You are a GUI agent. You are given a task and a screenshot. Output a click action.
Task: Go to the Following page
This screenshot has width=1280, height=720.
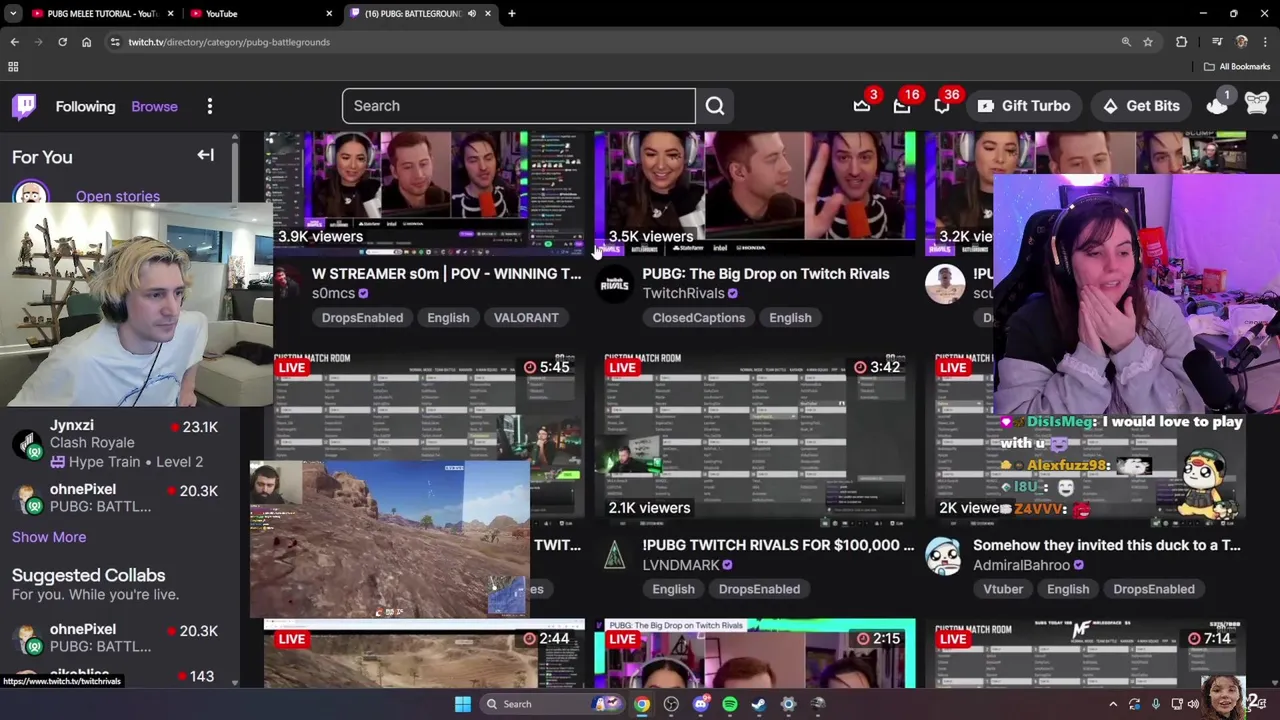(85, 106)
